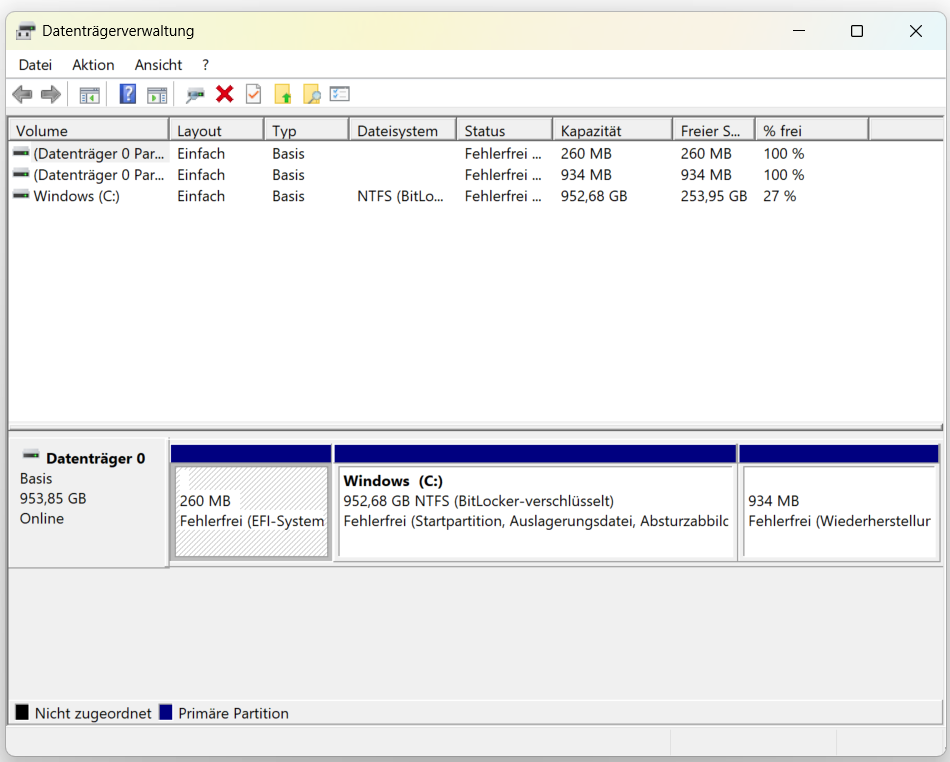Image resolution: width=950 pixels, height=762 pixels.
Task: Click the properties checkmark page icon
Action: [x=254, y=94]
